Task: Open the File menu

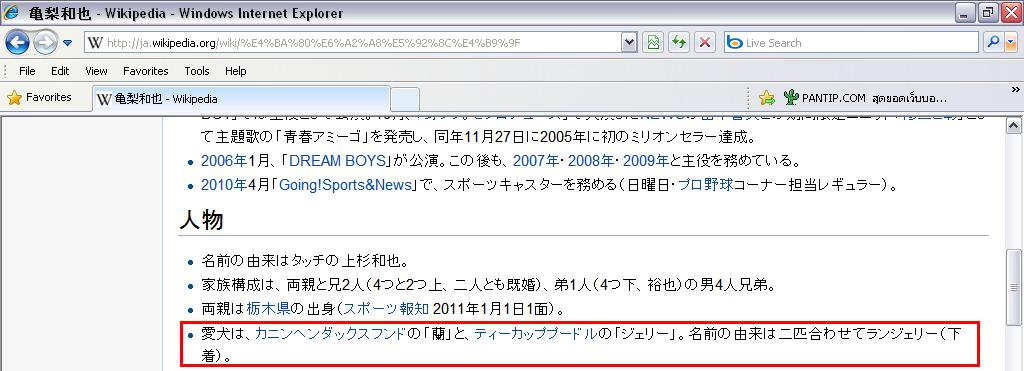Action: [27, 71]
